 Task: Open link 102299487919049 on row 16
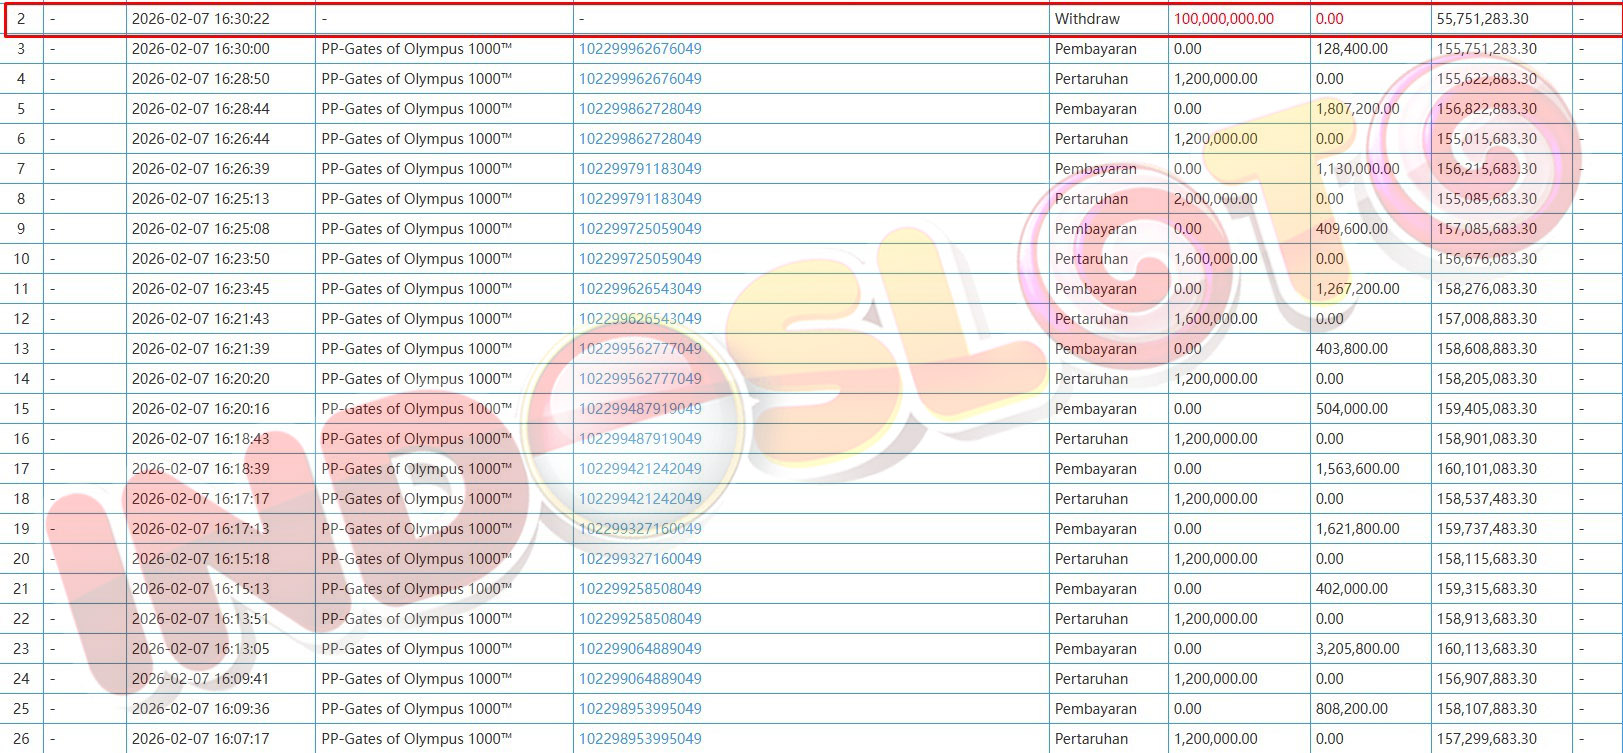coord(640,439)
